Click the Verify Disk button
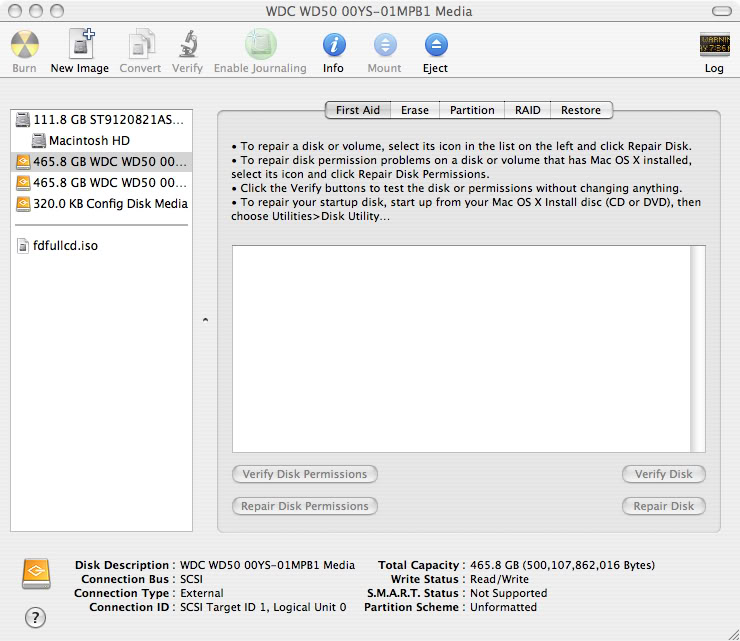This screenshot has width=740, height=641. (664, 474)
